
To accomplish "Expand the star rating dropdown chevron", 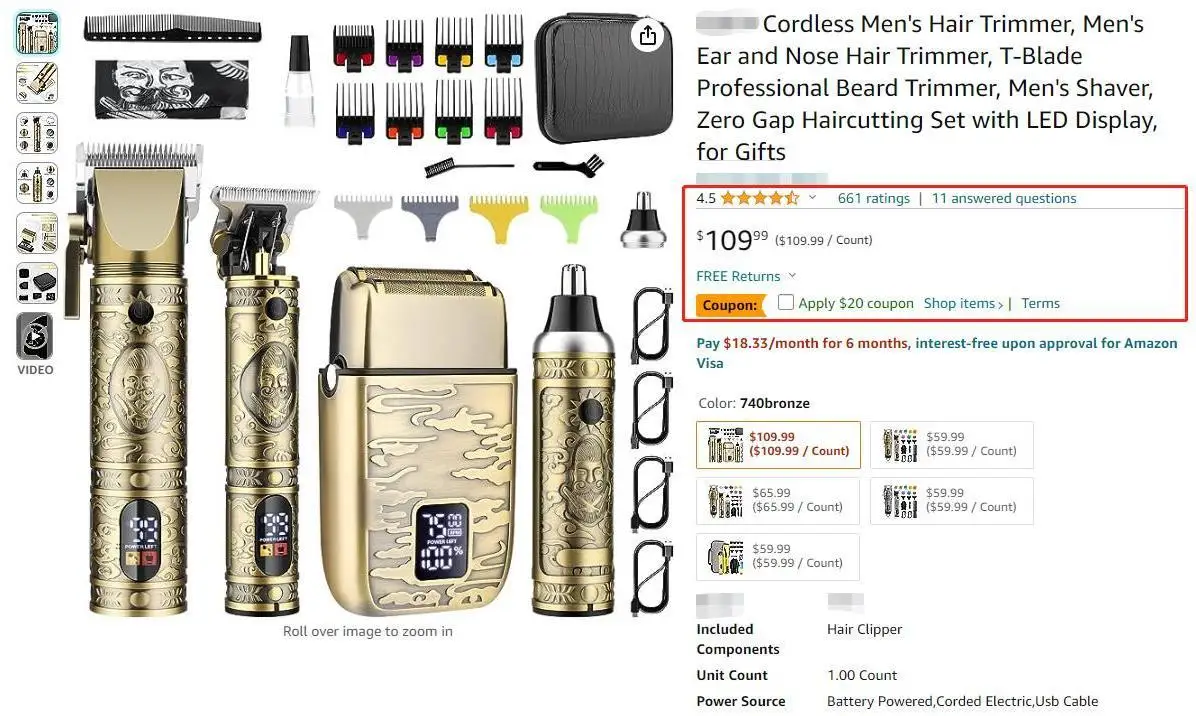I will point(812,197).
